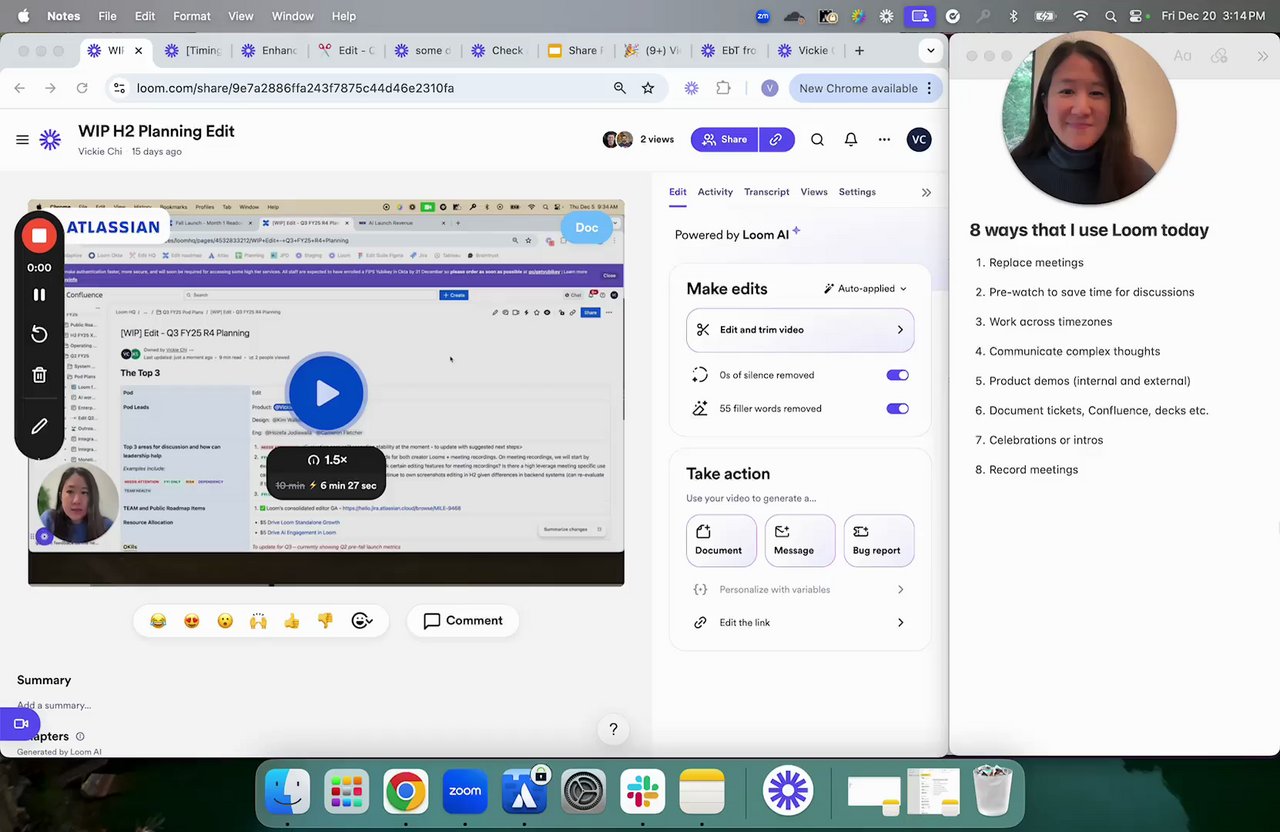
Task: Click the Add a summary field
Action: pos(54,705)
